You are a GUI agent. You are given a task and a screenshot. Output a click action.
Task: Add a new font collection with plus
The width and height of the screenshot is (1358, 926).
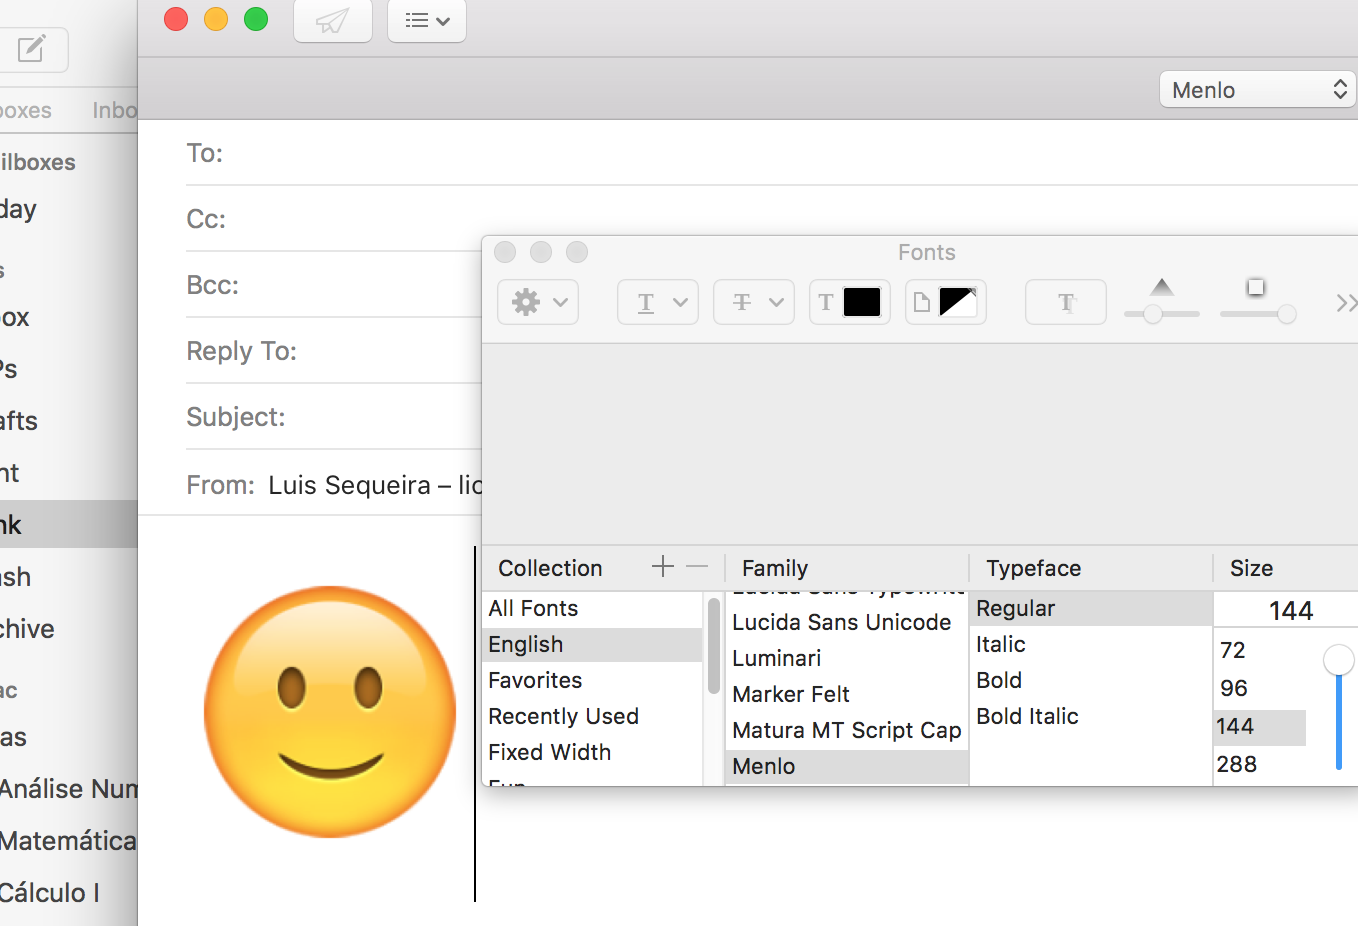pyautogui.click(x=662, y=567)
